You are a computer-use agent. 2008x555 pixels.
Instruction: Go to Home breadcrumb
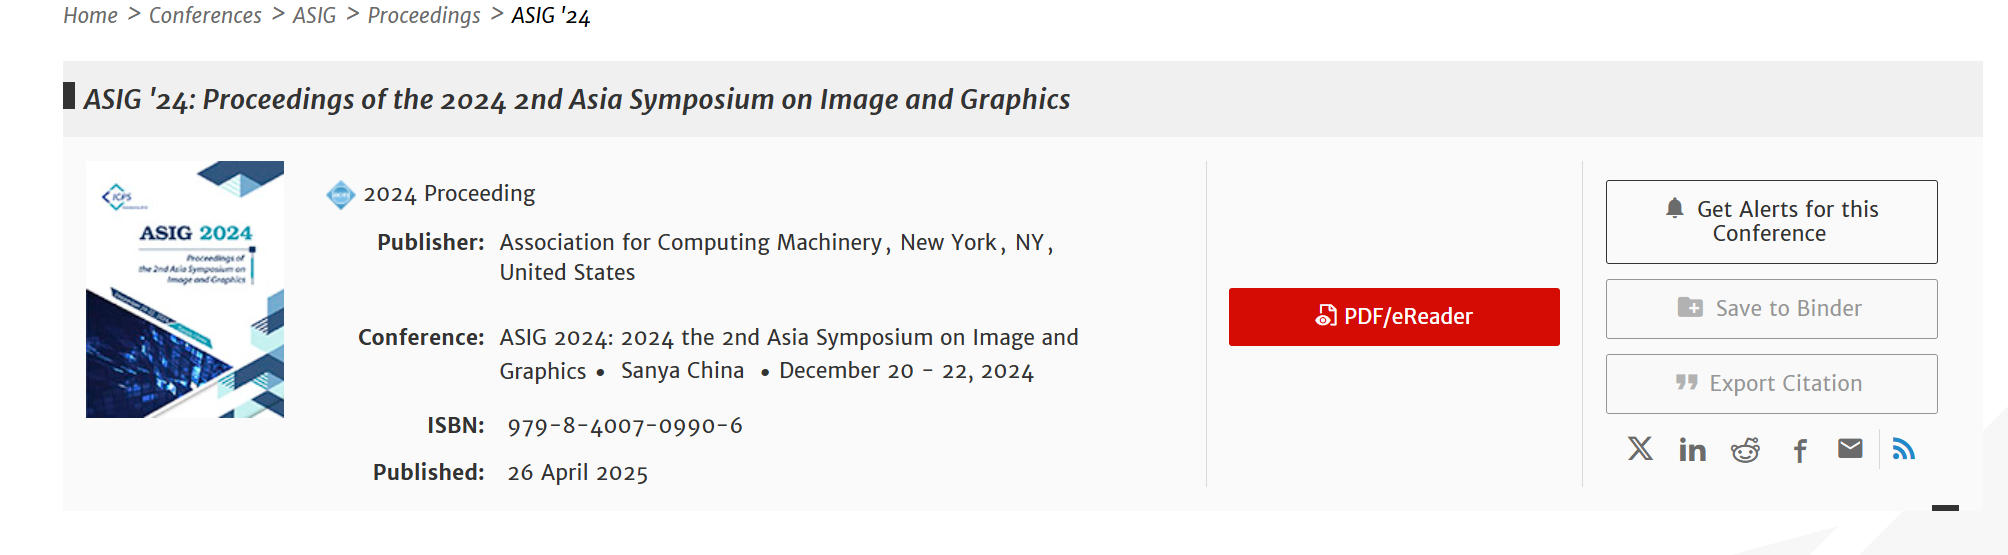[x=90, y=16]
